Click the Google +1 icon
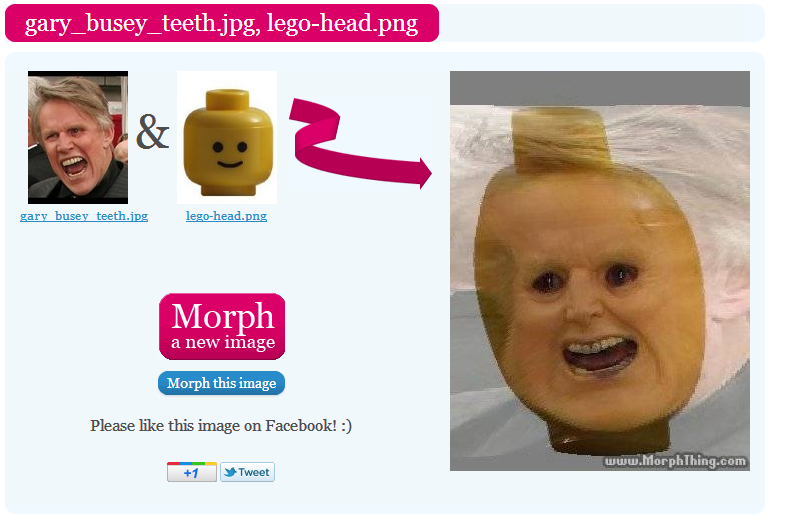Viewport: 785px width, 530px height. [192, 472]
